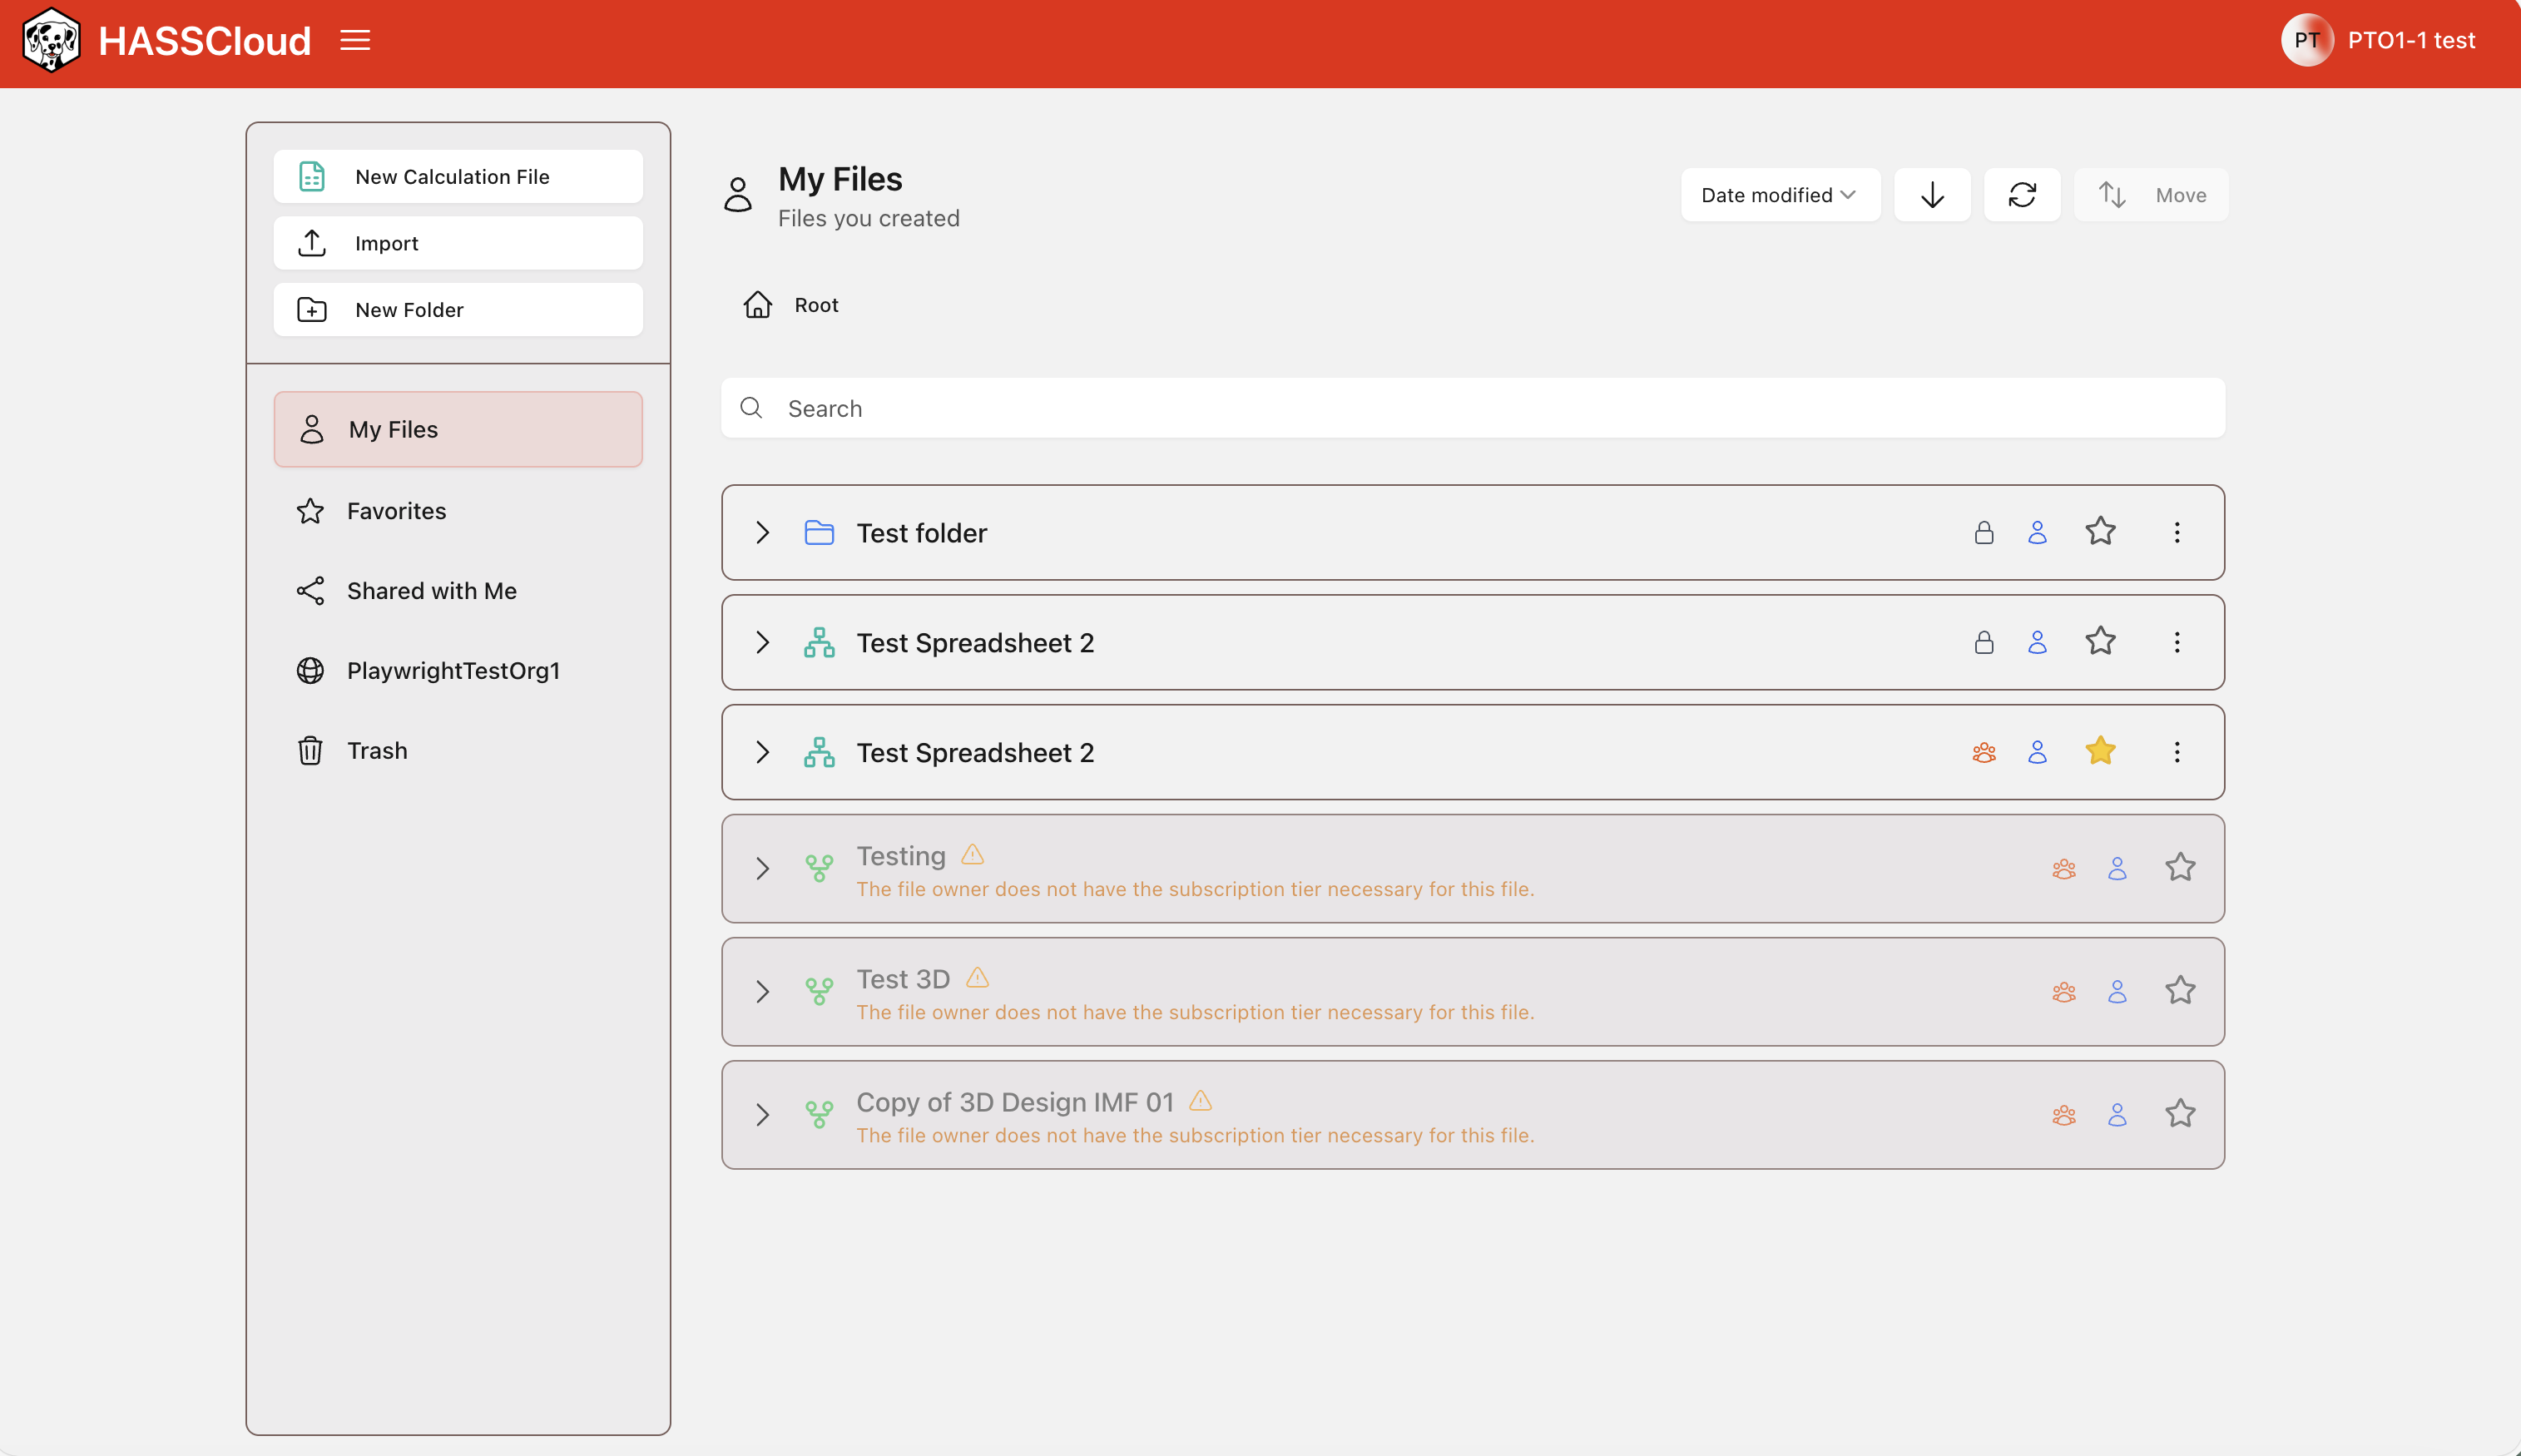Click the My Files heading person icon
Screen dimensions: 2521x1456
pyautogui.click(x=737, y=195)
